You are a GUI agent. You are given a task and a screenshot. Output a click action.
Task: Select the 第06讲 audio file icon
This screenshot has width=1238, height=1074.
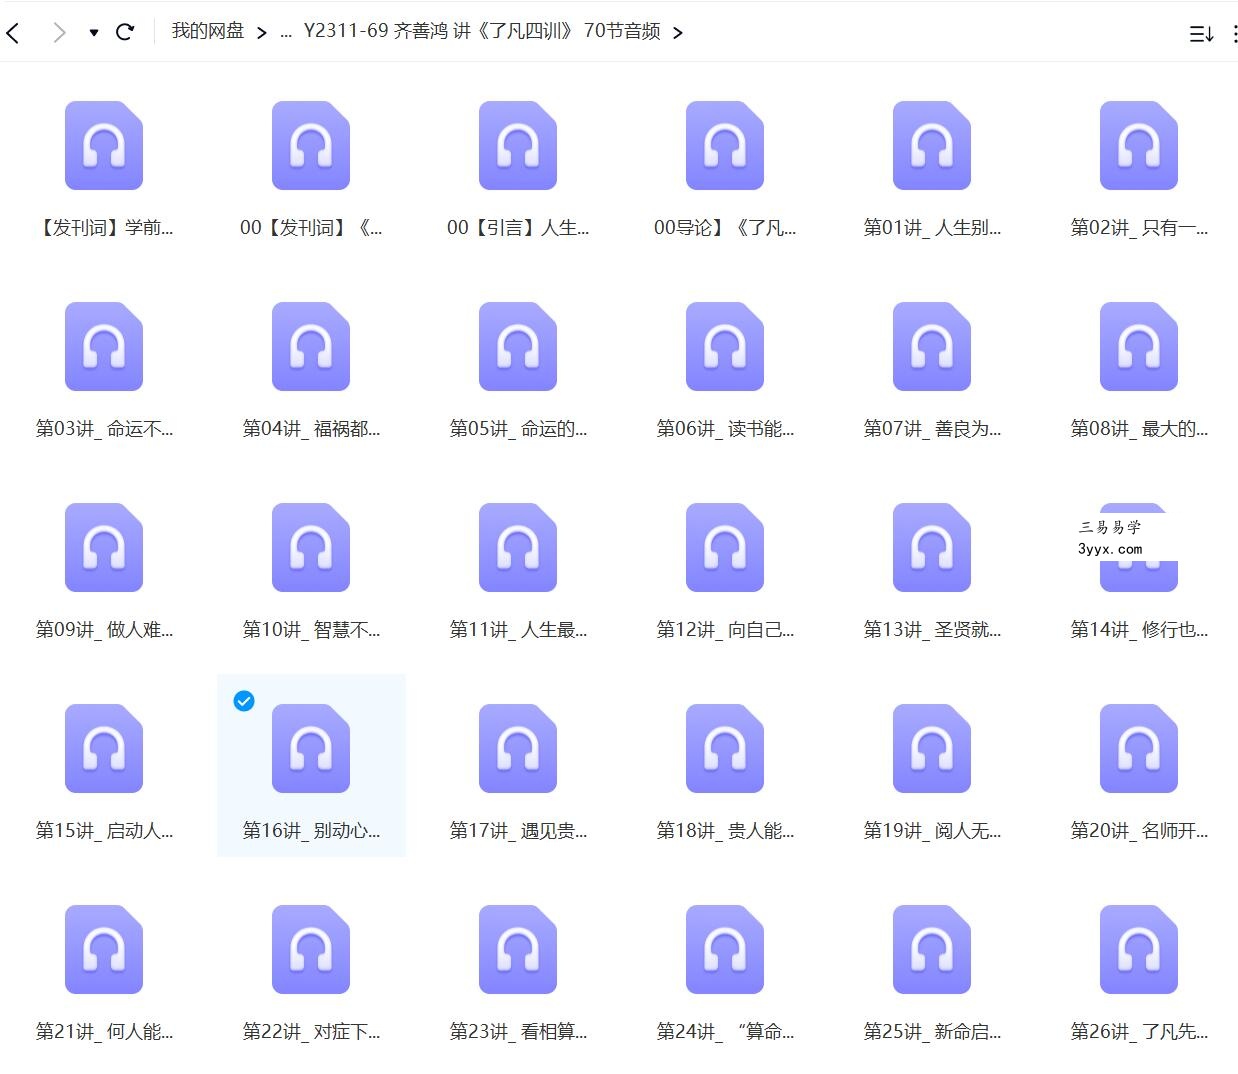[x=725, y=346]
